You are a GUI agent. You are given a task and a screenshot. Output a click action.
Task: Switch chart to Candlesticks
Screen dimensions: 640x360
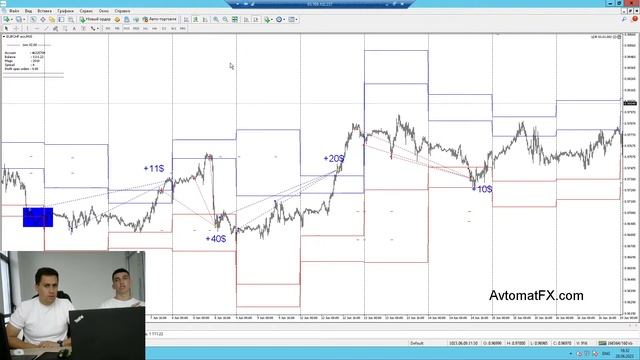[x=196, y=19]
